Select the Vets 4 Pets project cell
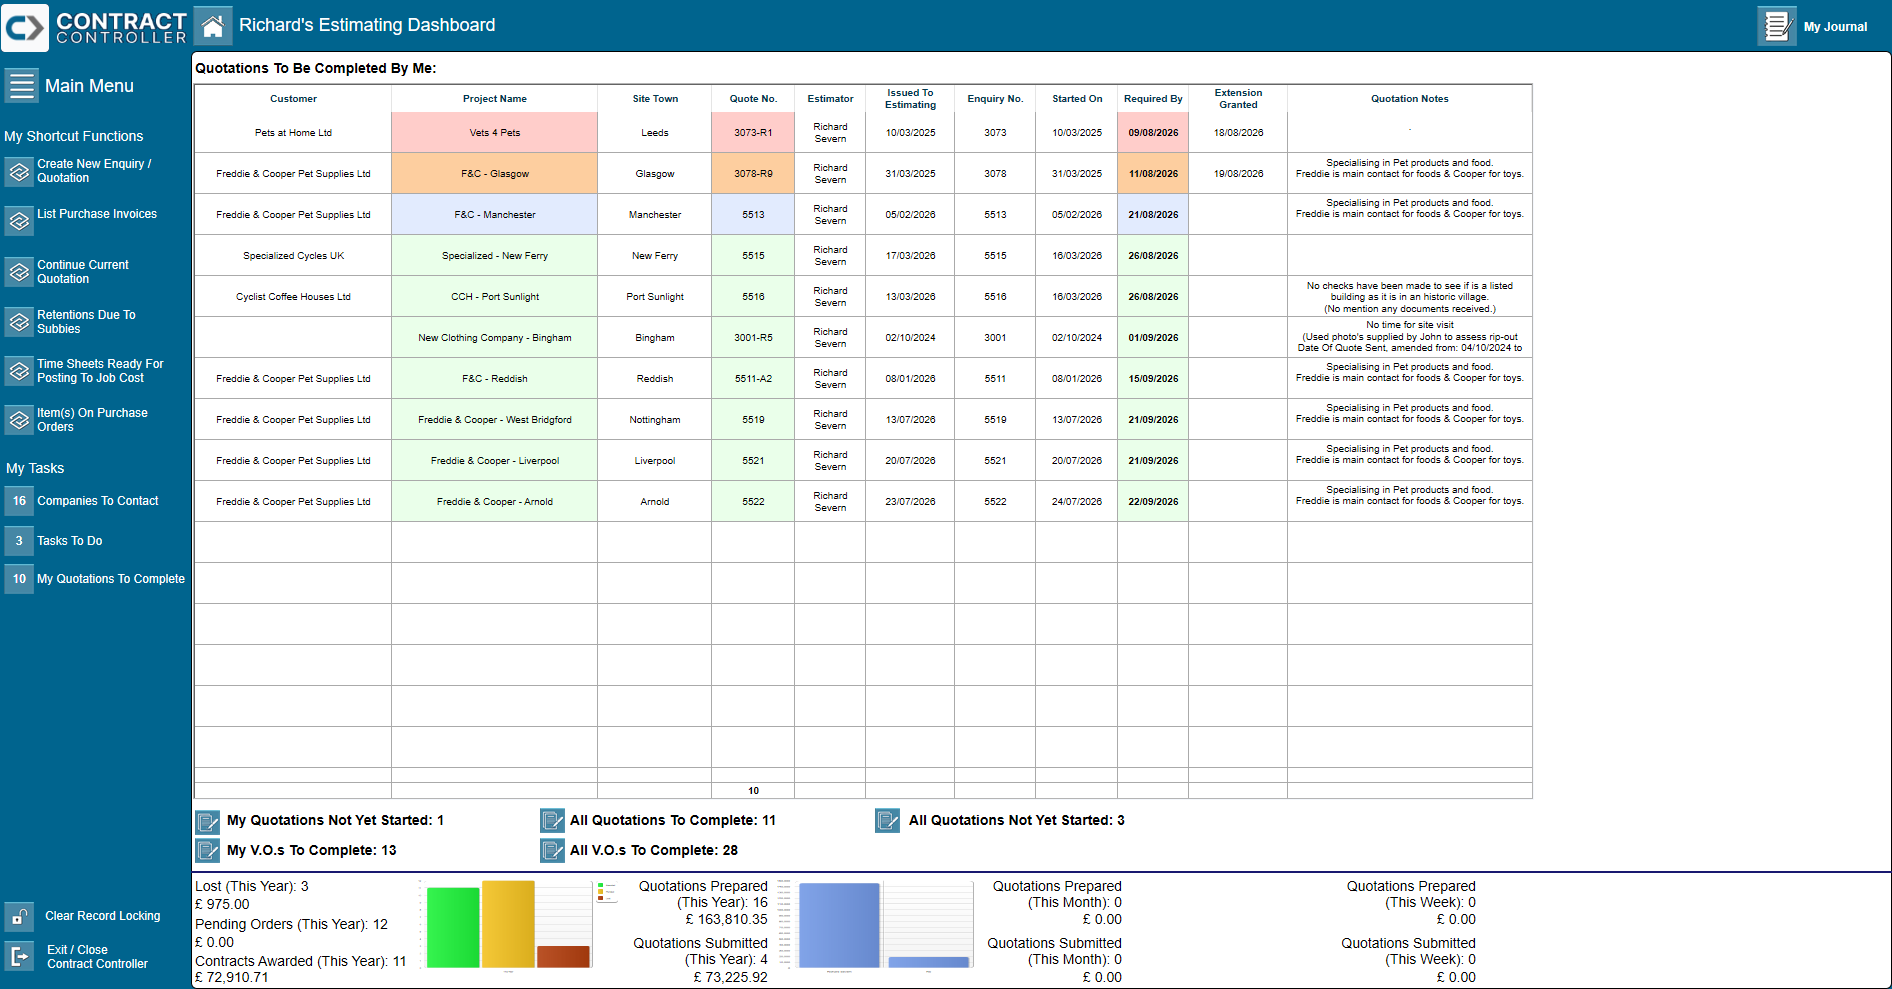Image resolution: width=1892 pixels, height=989 pixels. 494,132
